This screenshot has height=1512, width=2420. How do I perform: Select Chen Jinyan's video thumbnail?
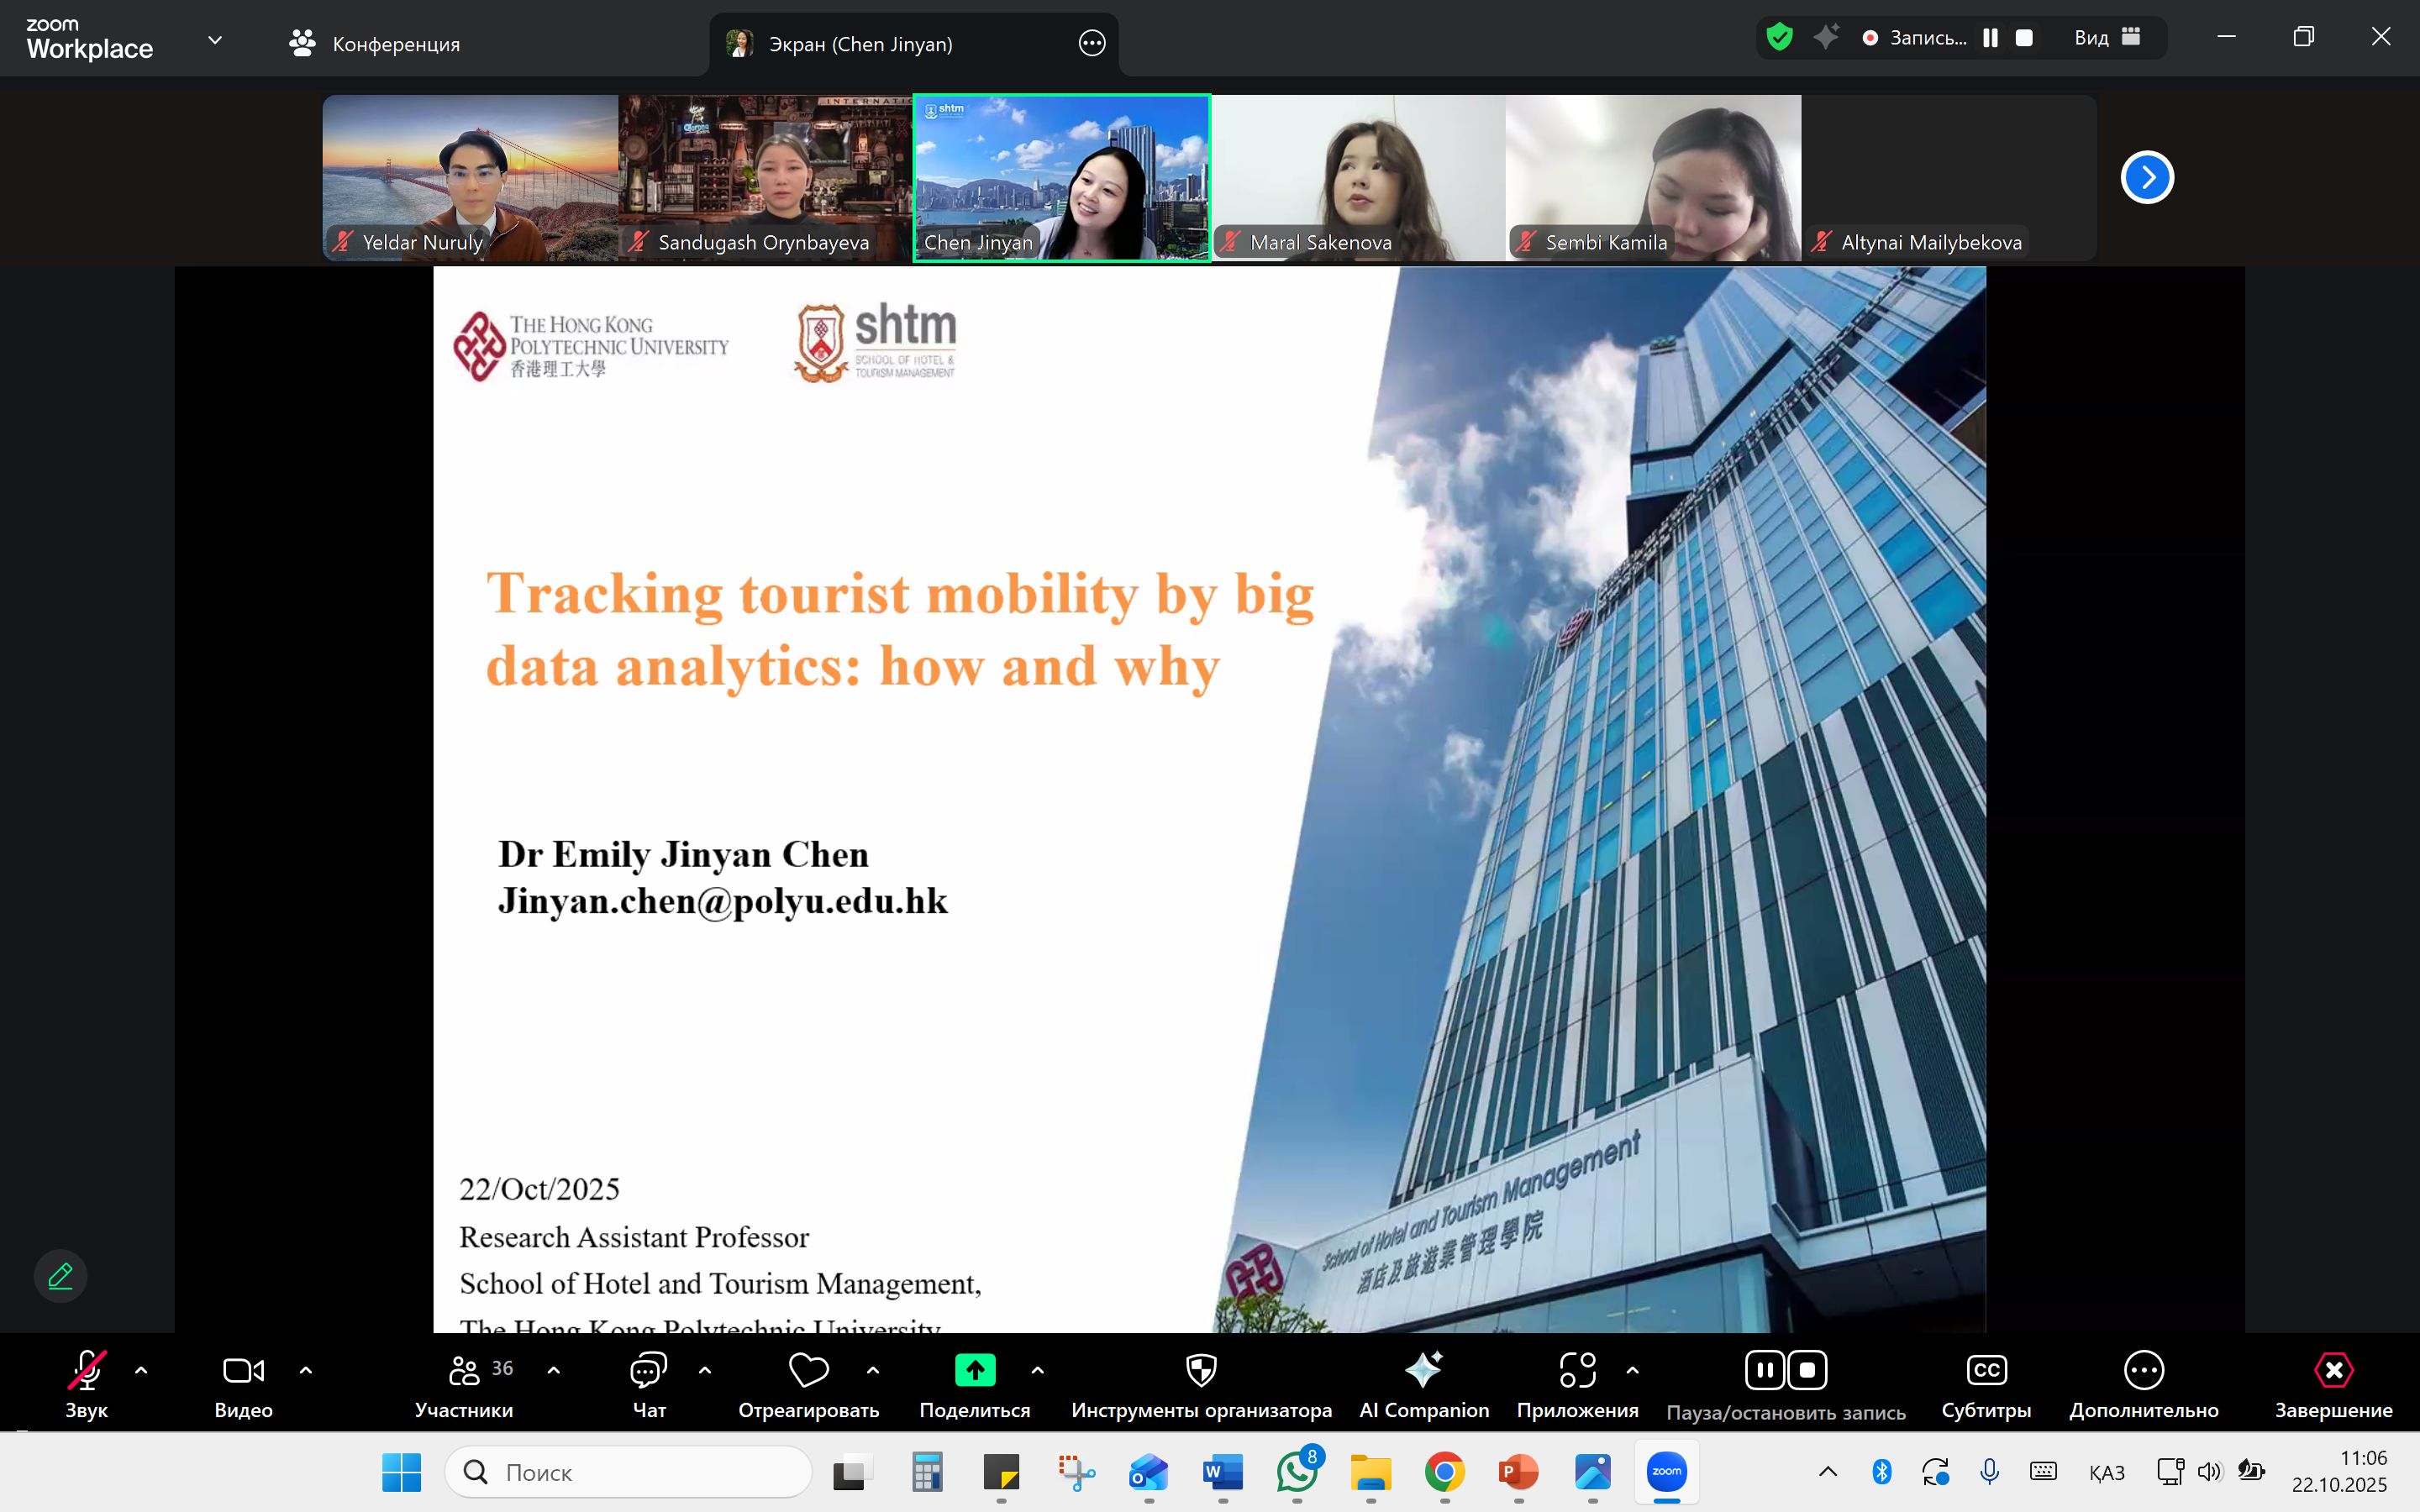(x=1061, y=178)
